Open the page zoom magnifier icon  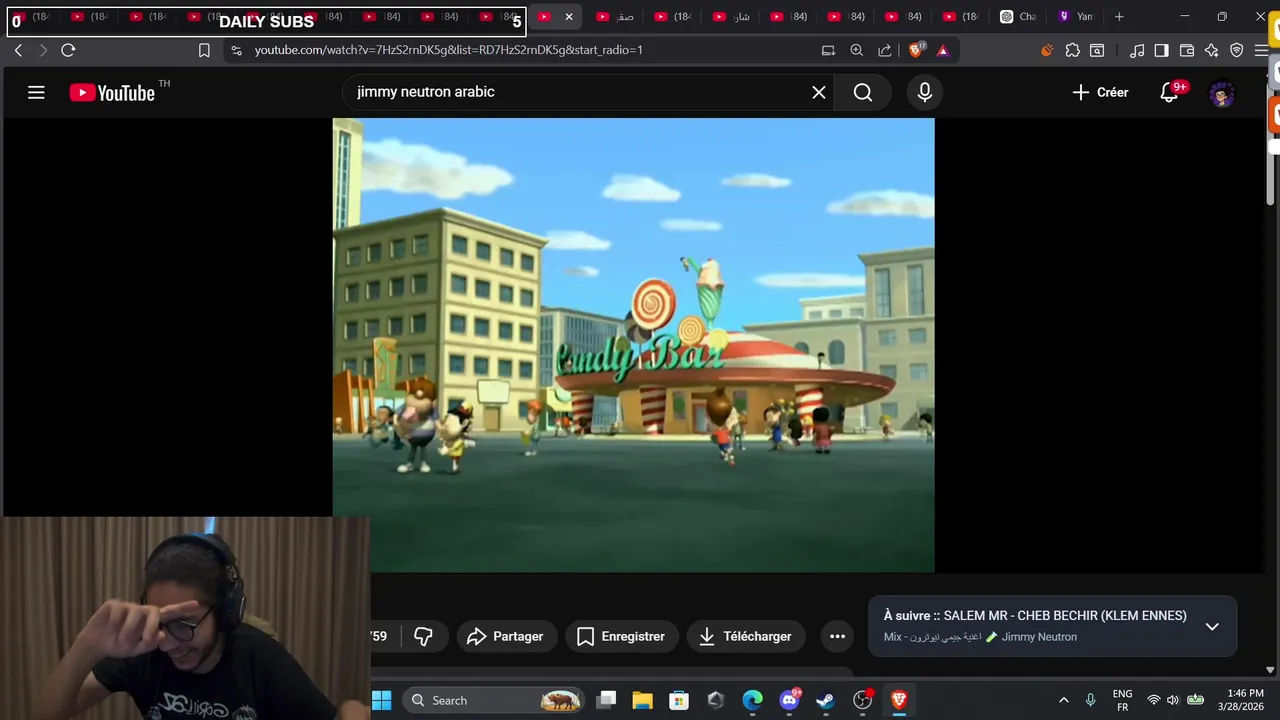click(857, 50)
